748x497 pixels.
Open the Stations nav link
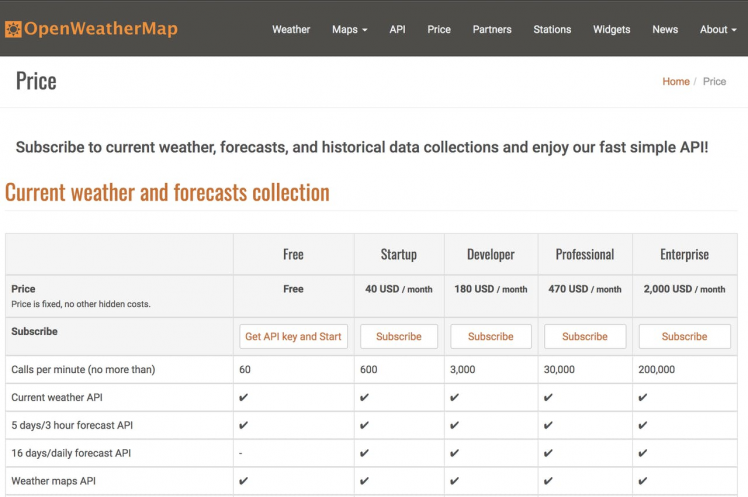552,30
